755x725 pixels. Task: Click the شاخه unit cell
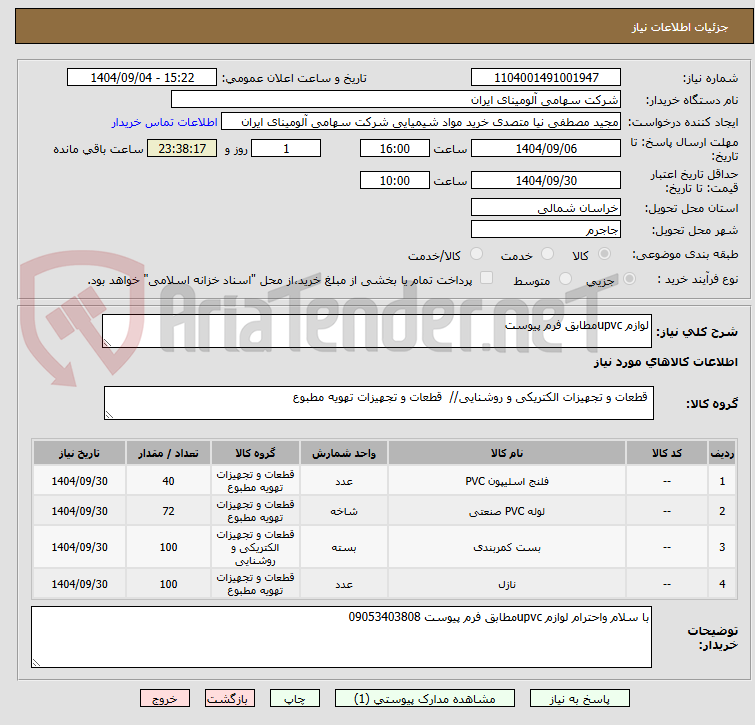[x=344, y=511]
